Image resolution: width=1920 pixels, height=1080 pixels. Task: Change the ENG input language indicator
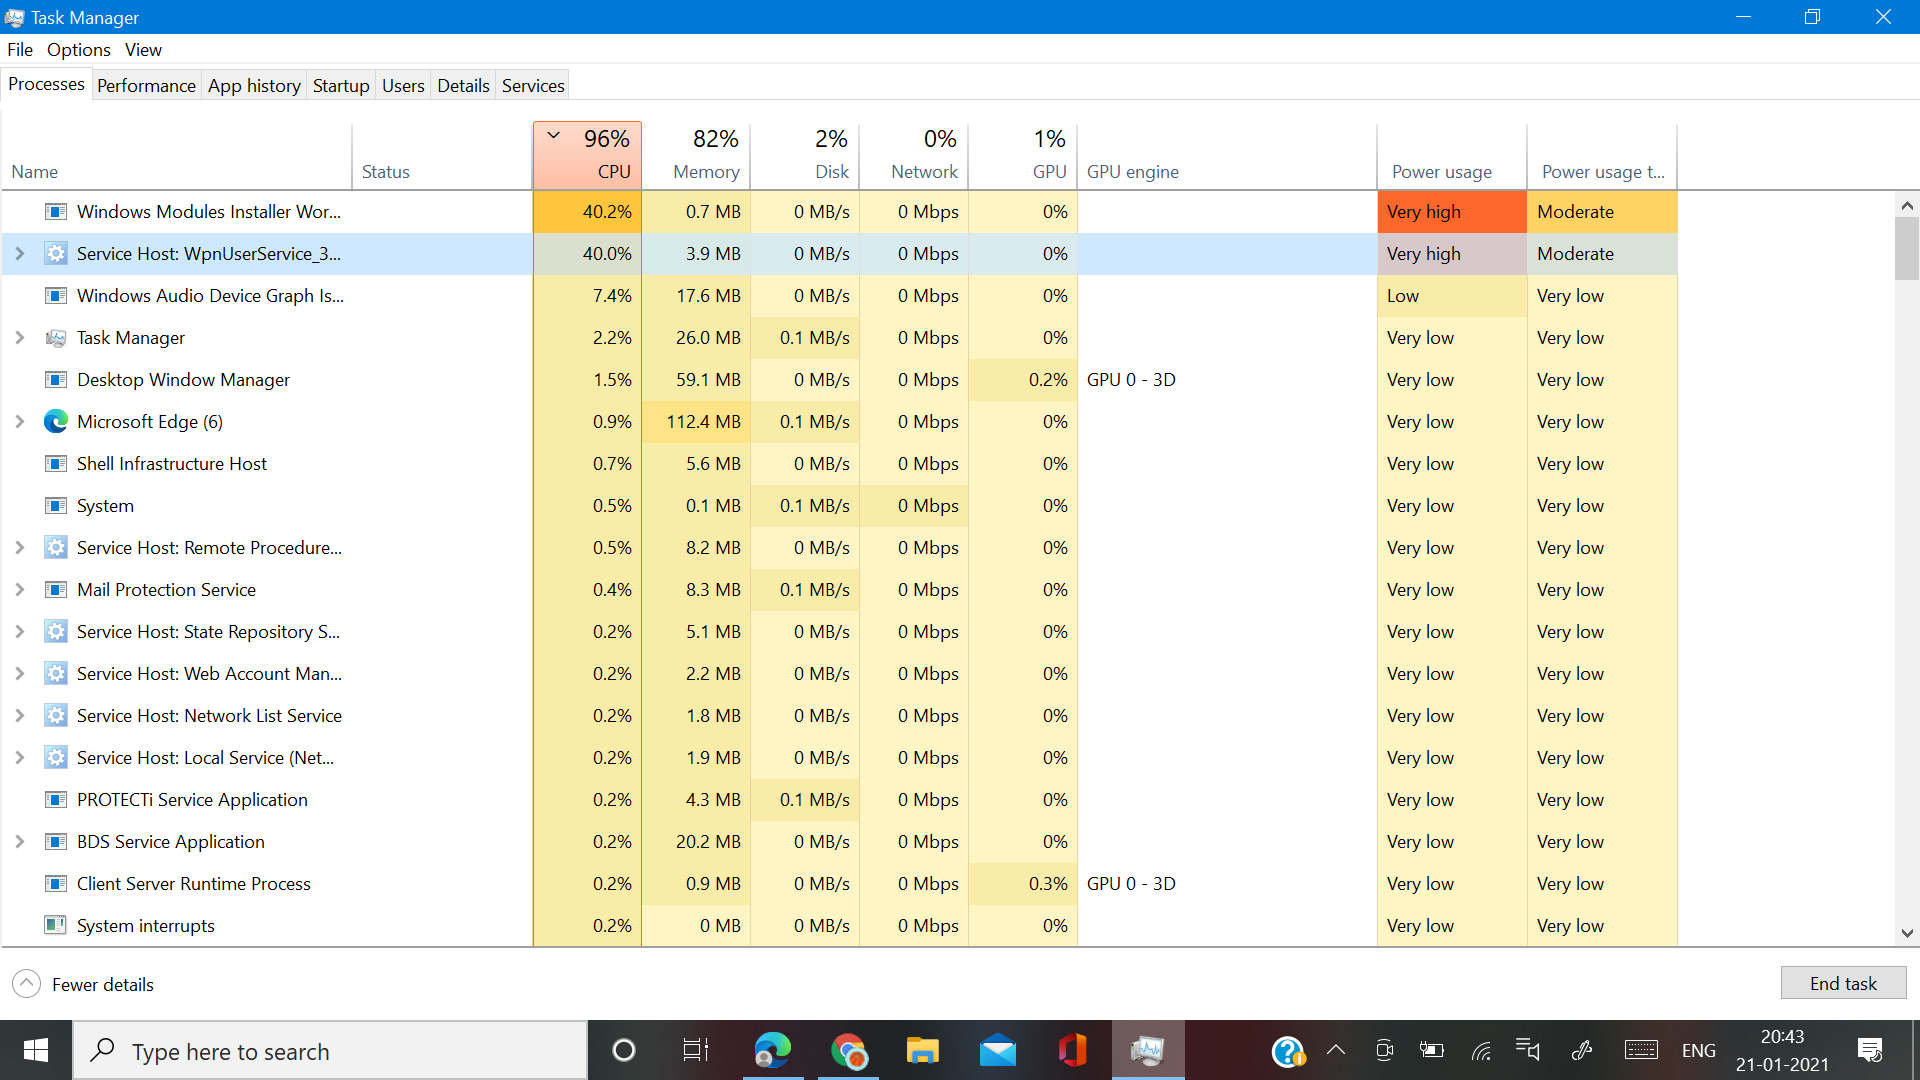(1698, 1050)
